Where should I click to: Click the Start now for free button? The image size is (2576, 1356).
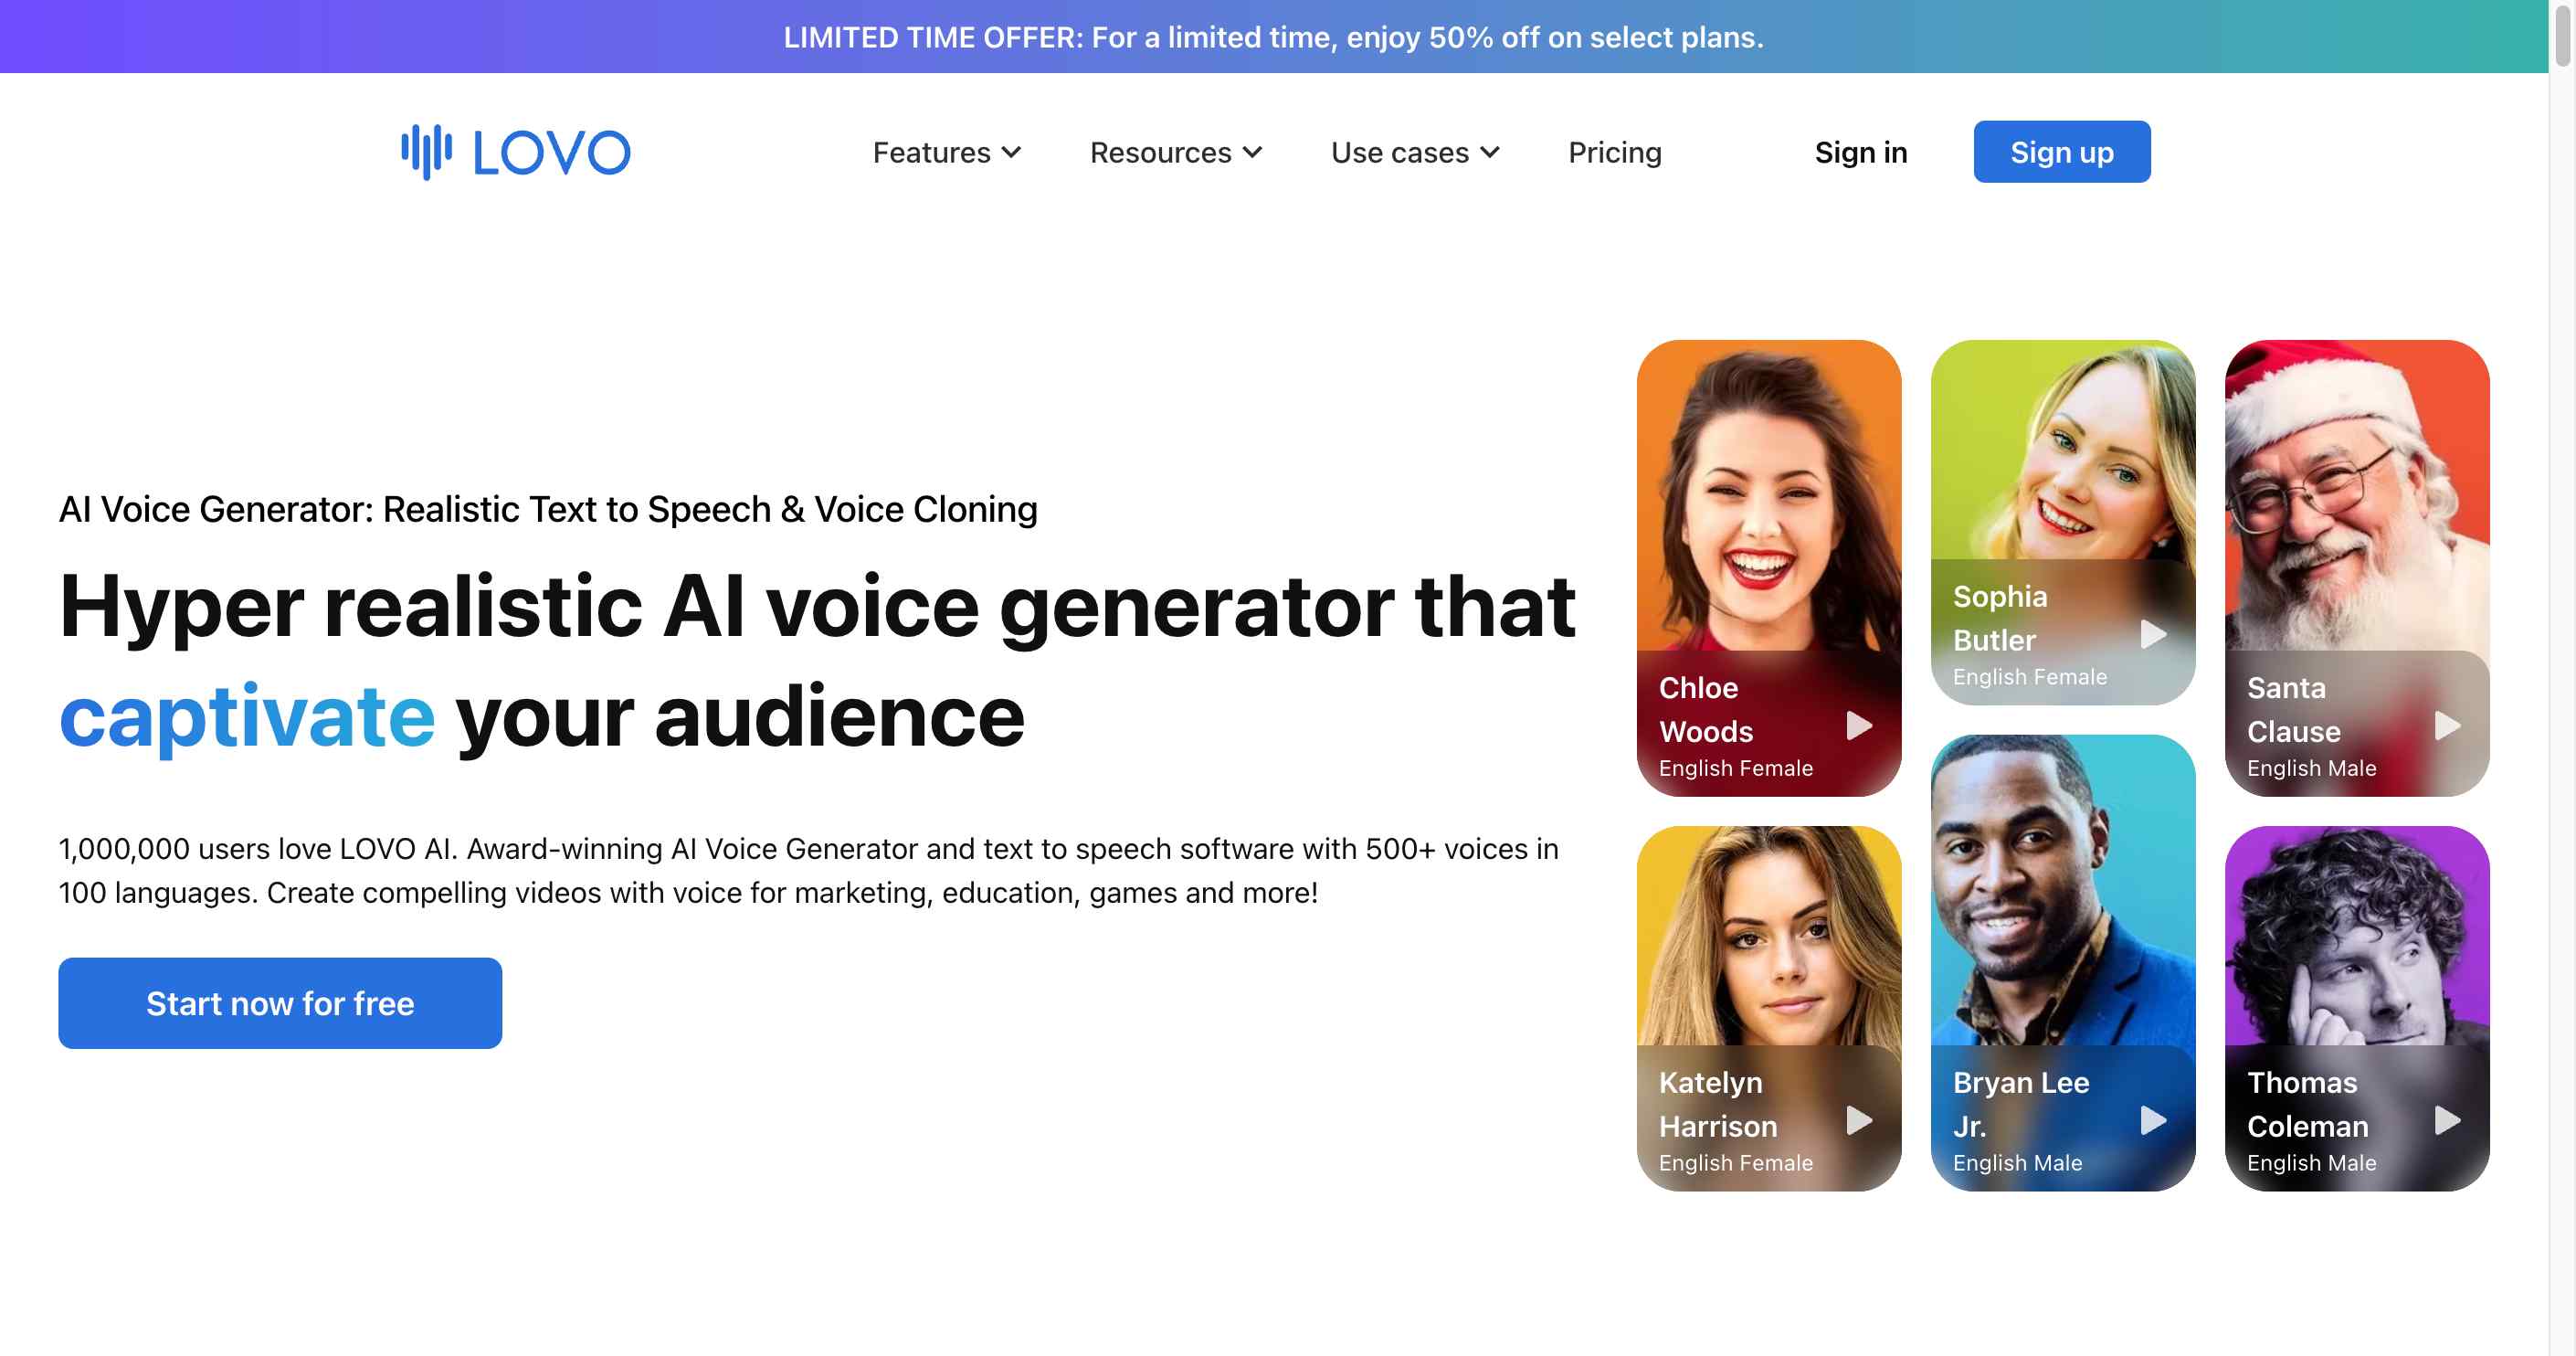(x=279, y=1003)
